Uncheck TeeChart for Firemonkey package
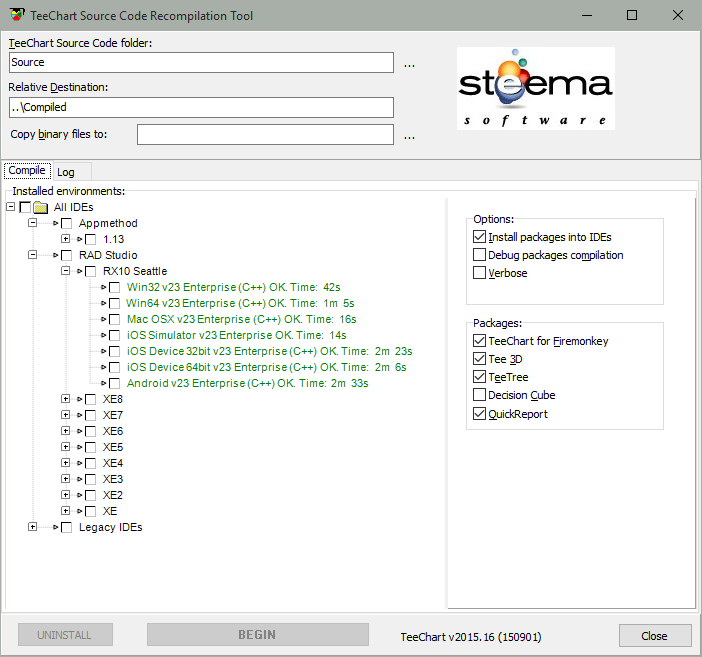The image size is (702, 657). pos(479,340)
